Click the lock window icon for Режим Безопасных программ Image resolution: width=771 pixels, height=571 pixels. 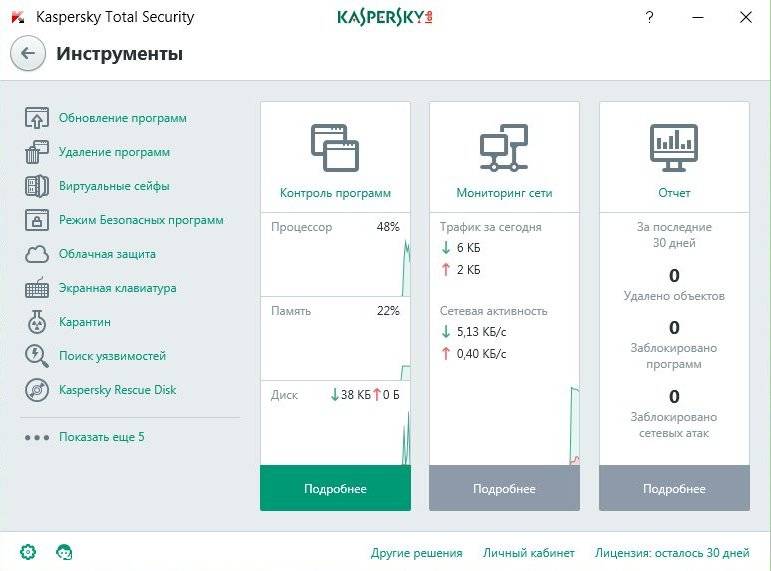click(x=37, y=220)
